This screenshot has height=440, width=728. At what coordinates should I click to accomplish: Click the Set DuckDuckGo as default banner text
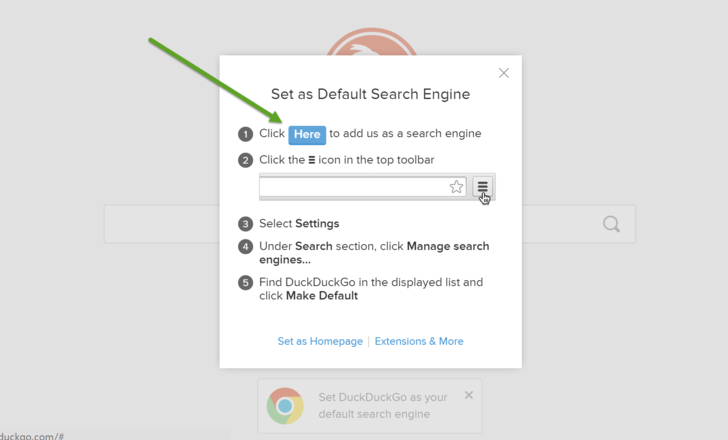(x=381, y=405)
